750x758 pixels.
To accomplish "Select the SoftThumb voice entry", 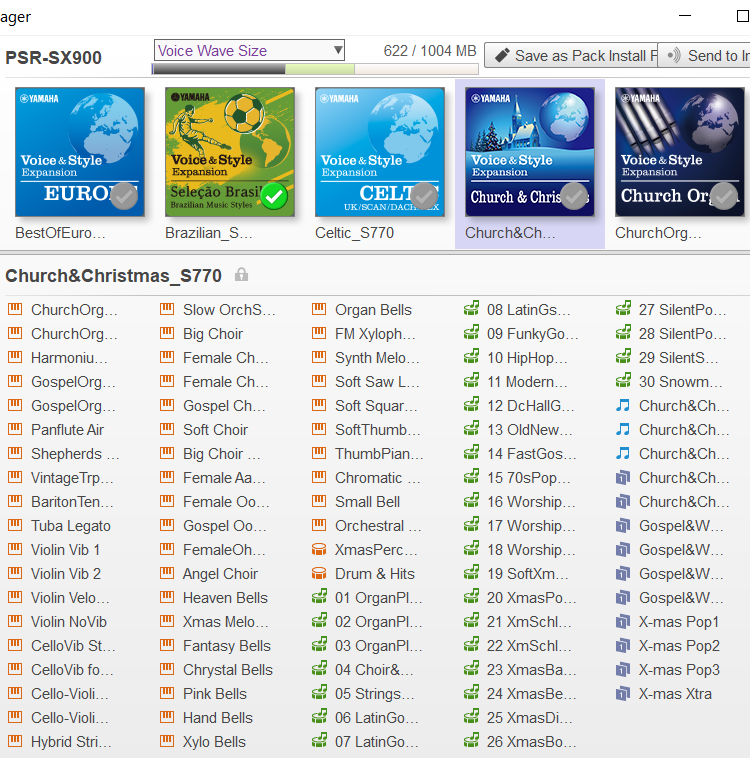I will [x=367, y=430].
